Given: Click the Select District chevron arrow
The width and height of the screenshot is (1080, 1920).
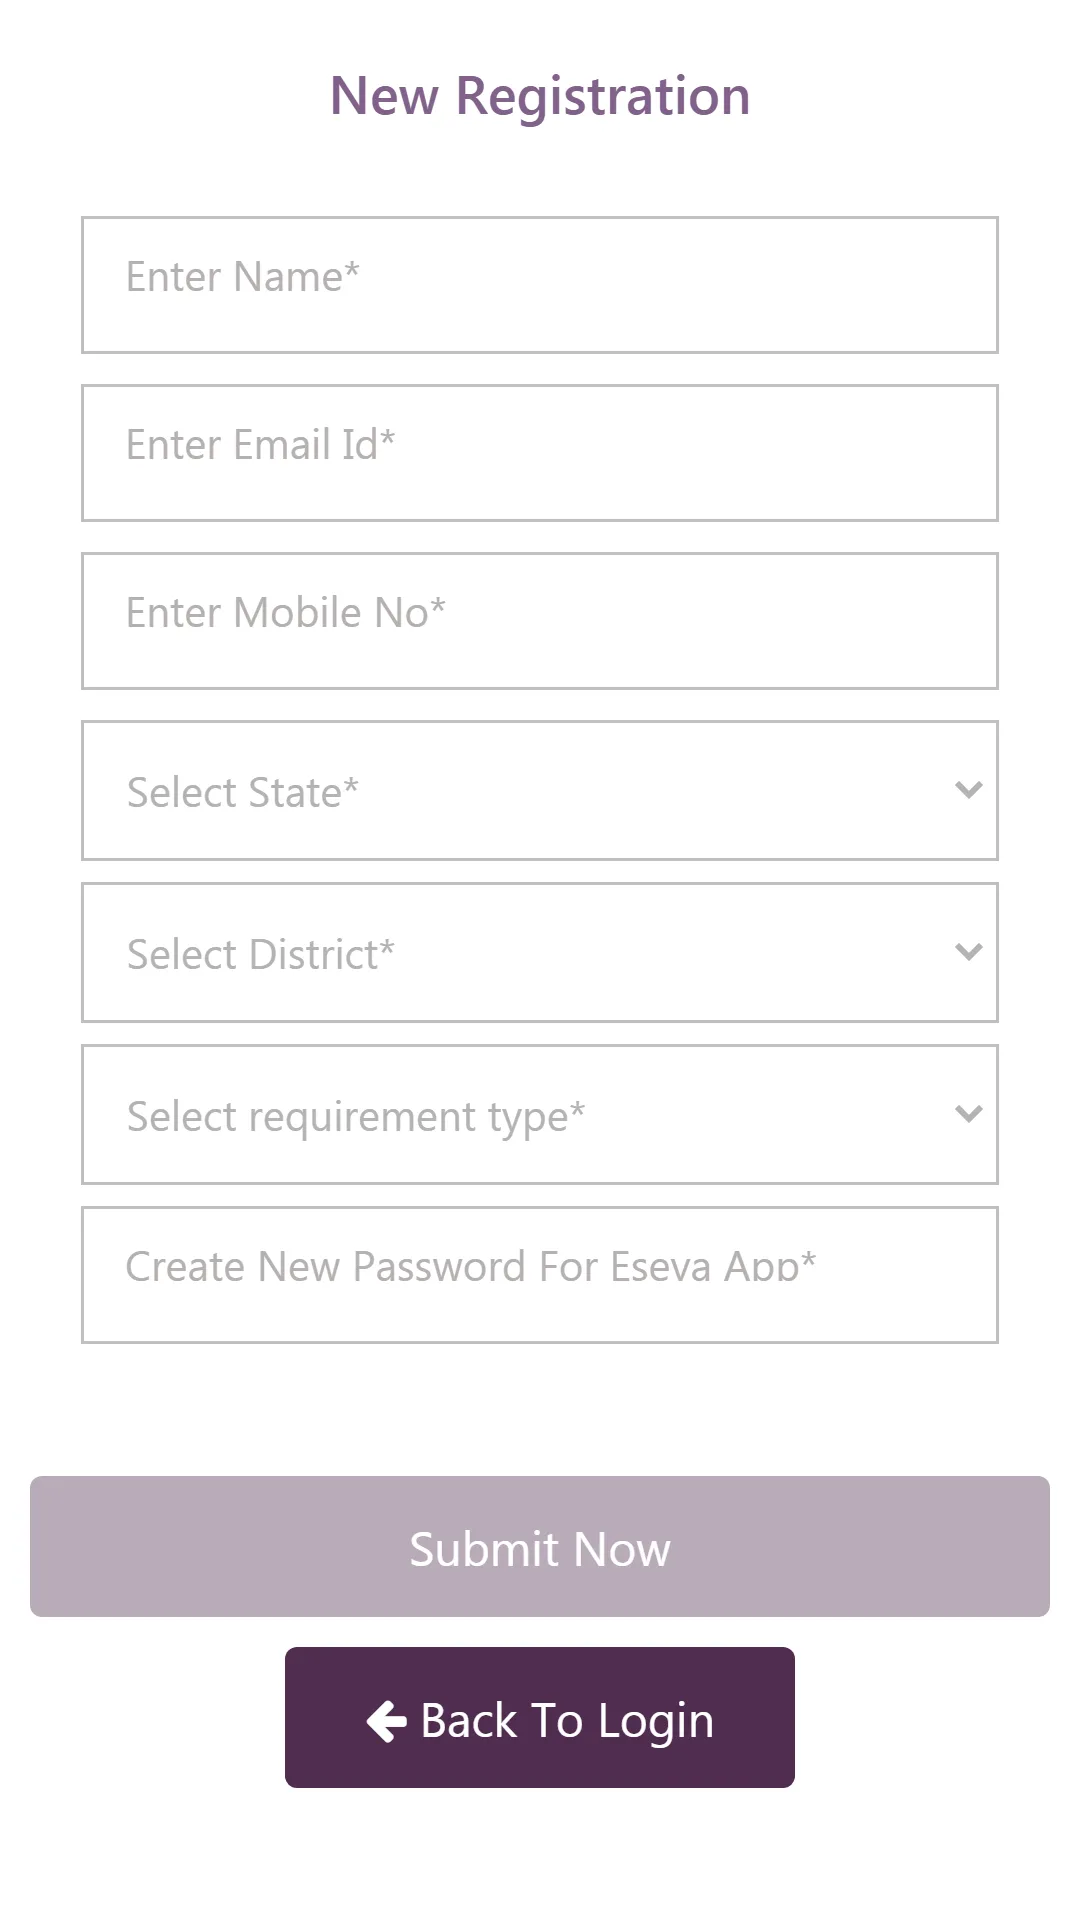Looking at the screenshot, I should coord(968,952).
